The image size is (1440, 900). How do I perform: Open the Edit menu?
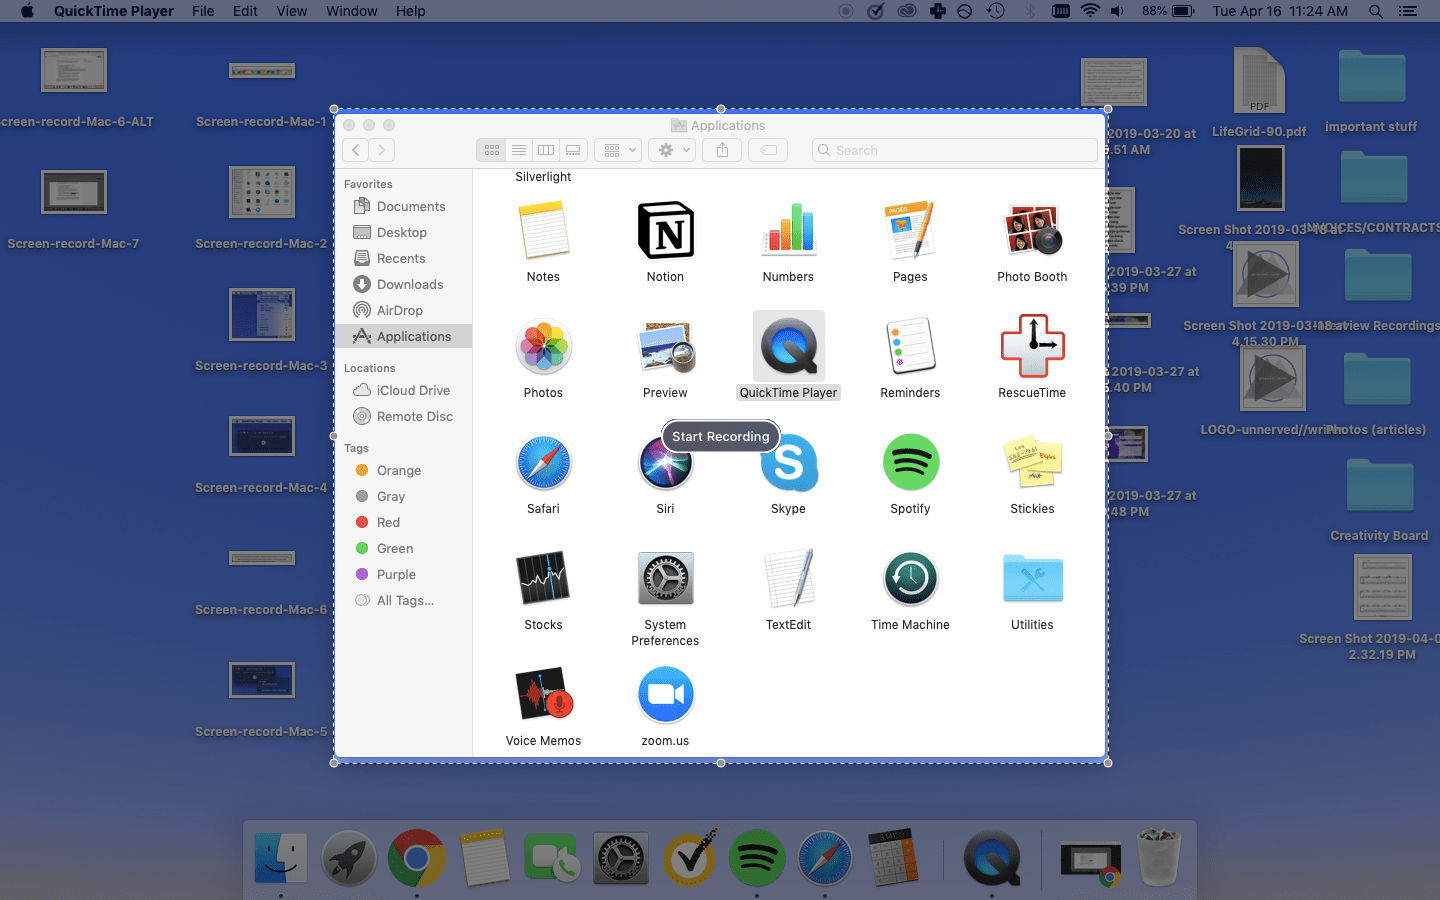245,11
